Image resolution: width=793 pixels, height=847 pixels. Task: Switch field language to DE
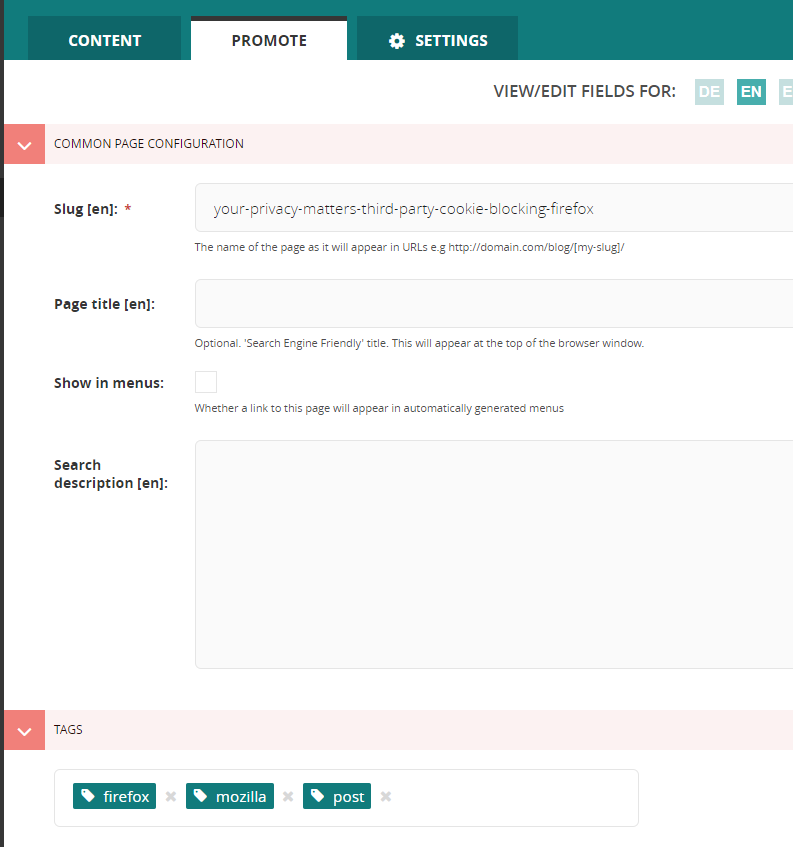pyautogui.click(x=709, y=92)
